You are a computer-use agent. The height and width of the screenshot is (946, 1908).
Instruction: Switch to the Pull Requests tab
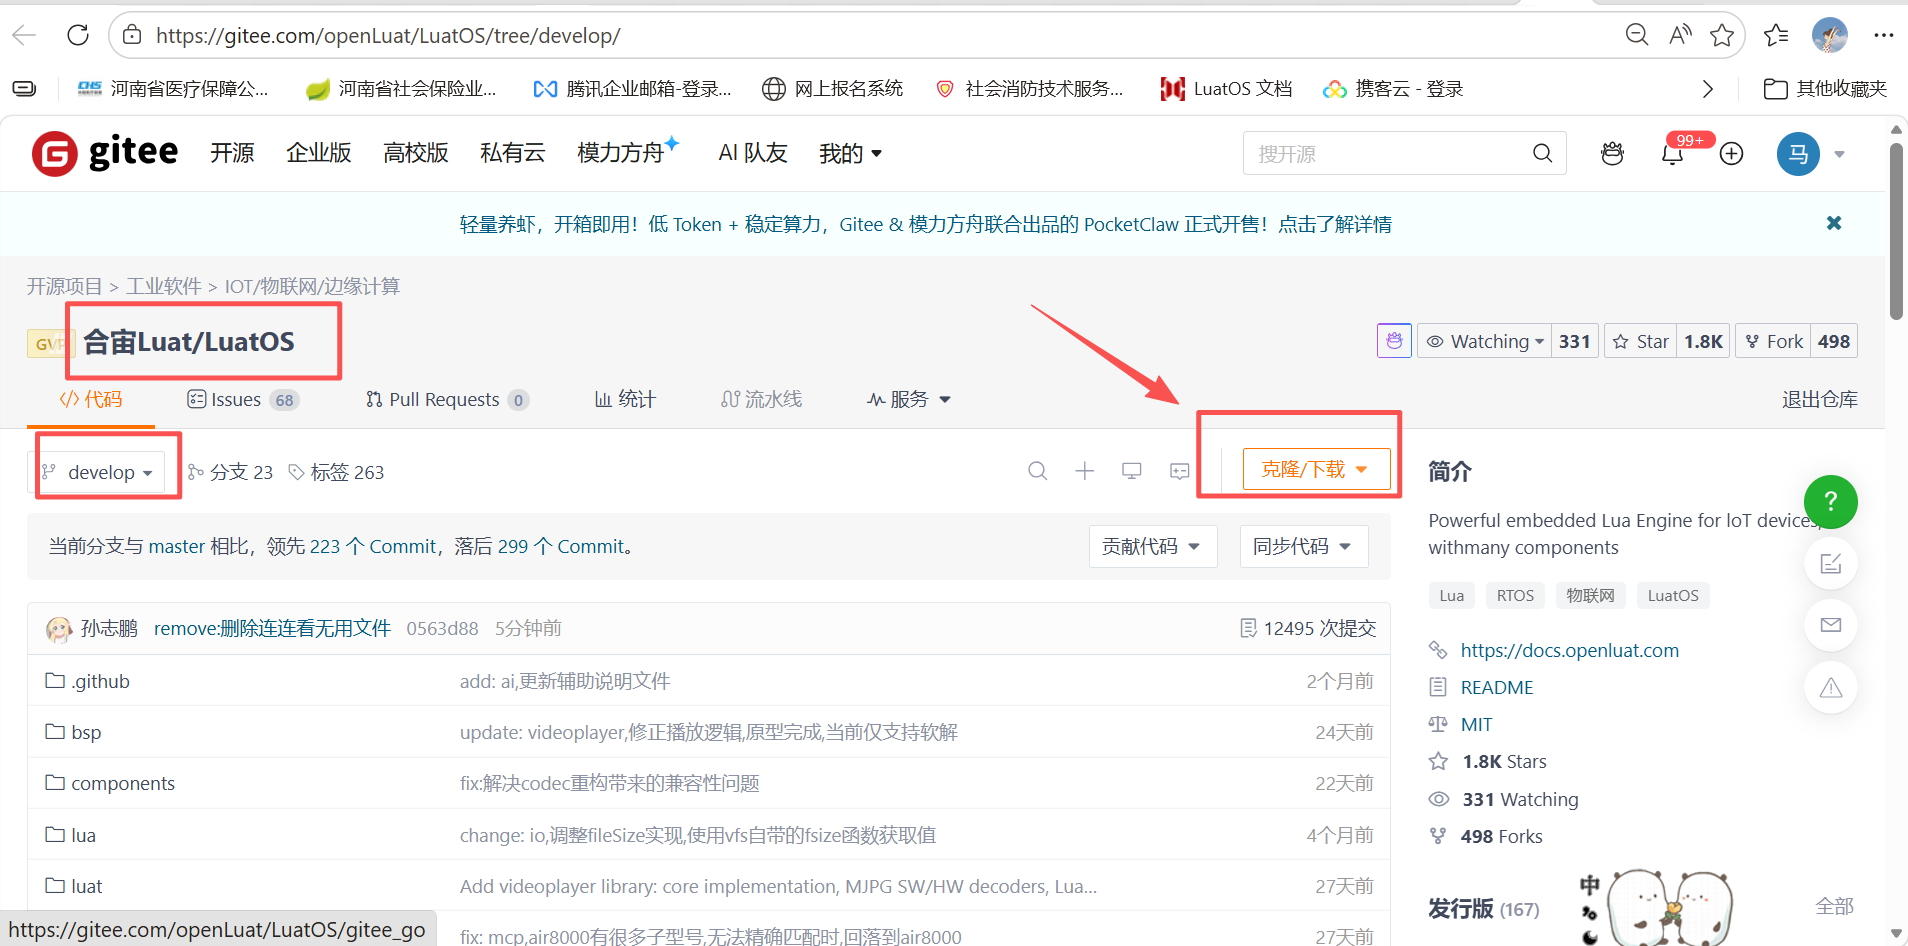(x=447, y=400)
